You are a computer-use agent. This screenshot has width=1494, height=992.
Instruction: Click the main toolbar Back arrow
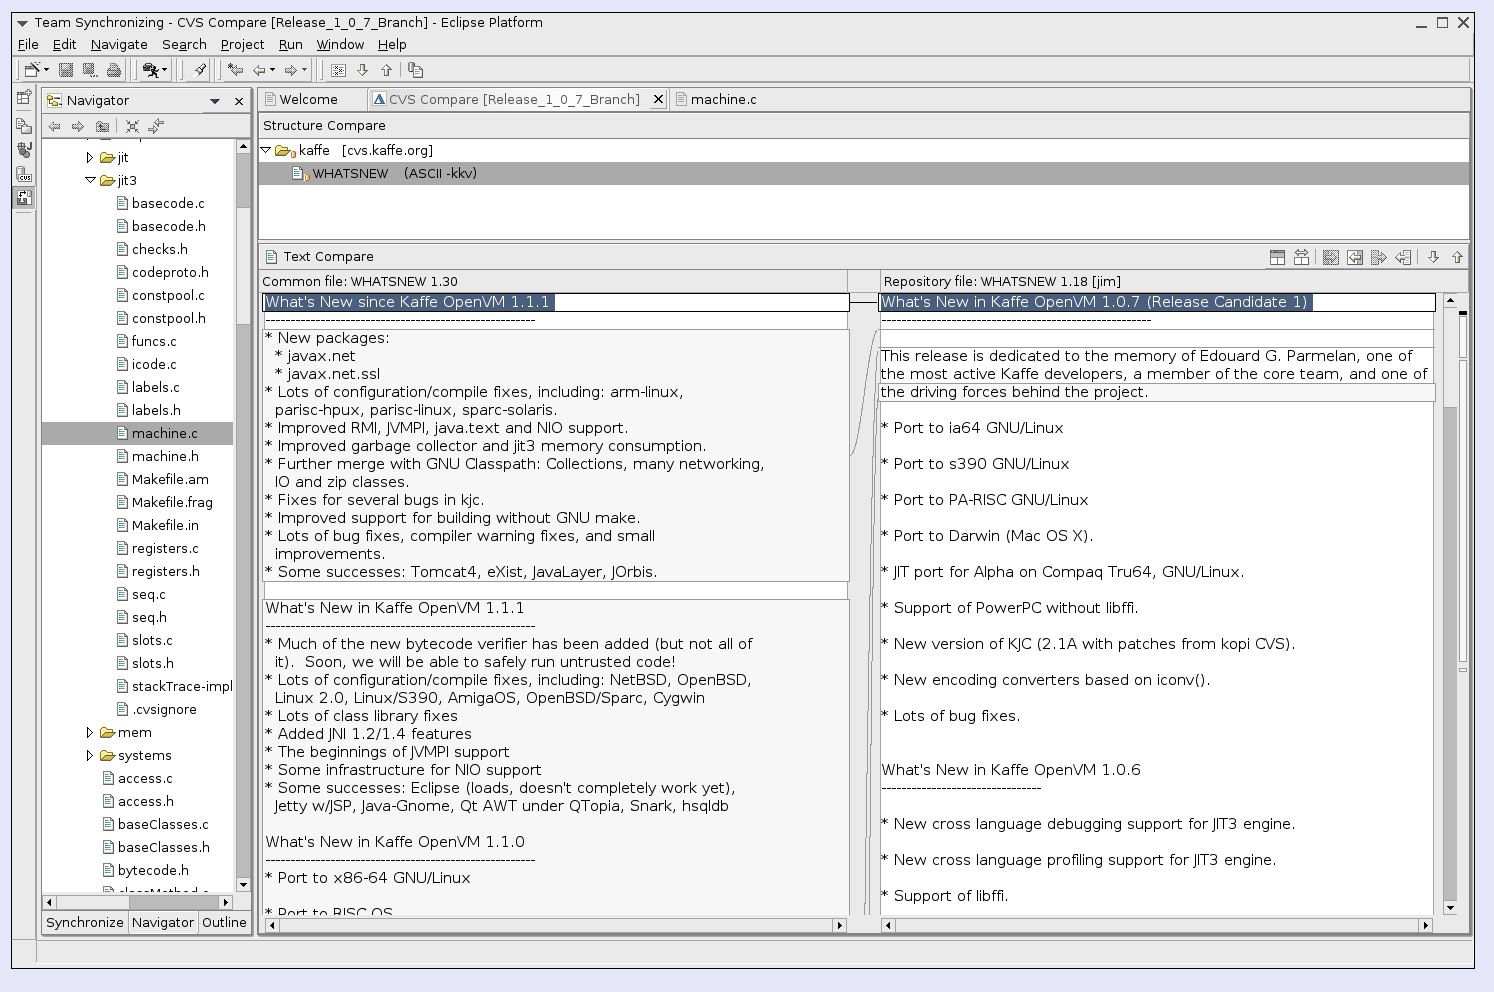259,70
